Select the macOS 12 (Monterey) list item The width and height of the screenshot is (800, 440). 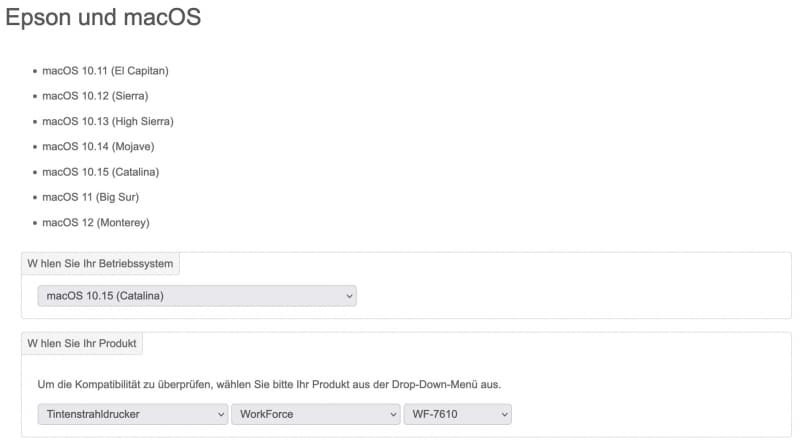tap(96, 223)
